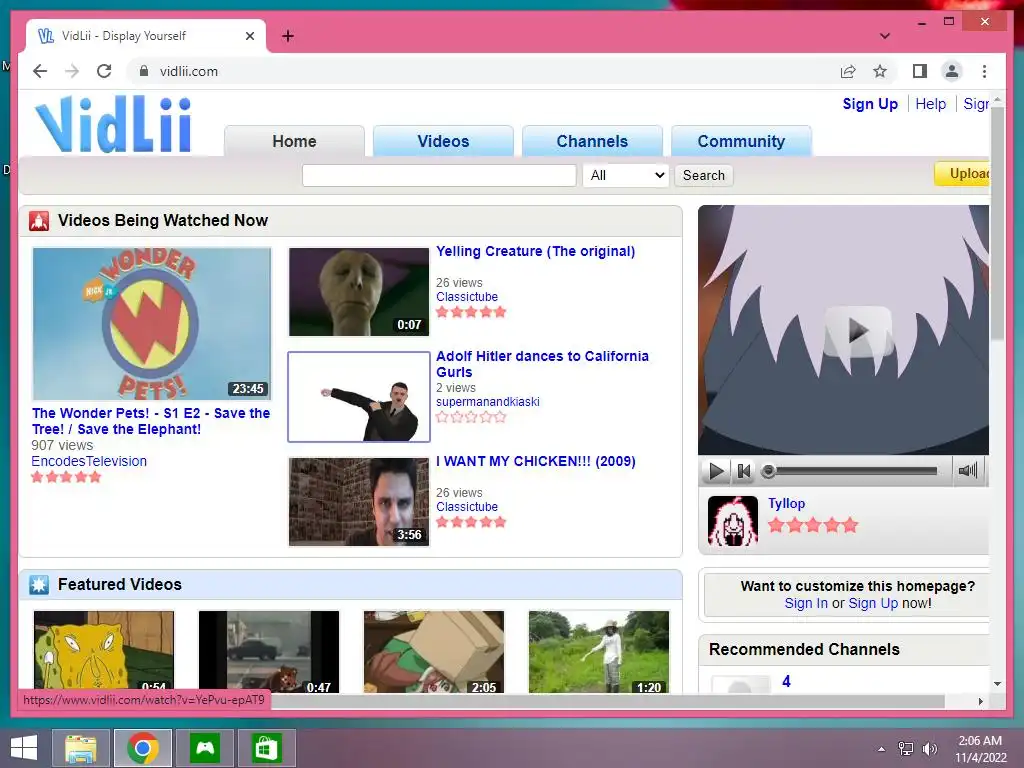Open the EncodesTelevision channel link

coord(89,461)
